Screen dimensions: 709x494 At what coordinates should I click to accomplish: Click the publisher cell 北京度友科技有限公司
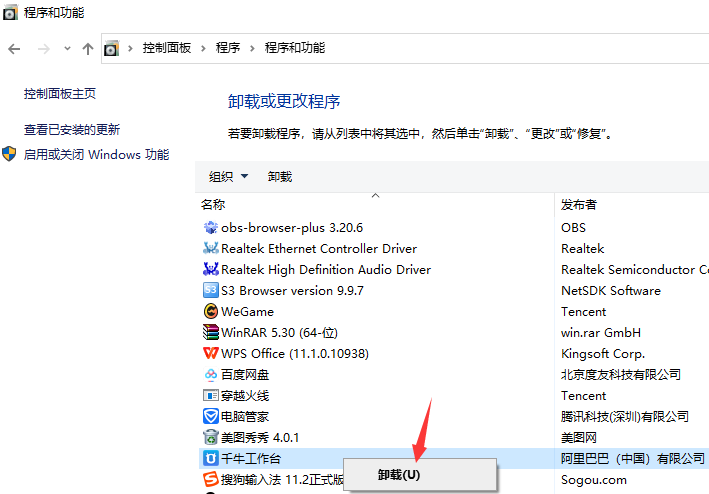620,375
